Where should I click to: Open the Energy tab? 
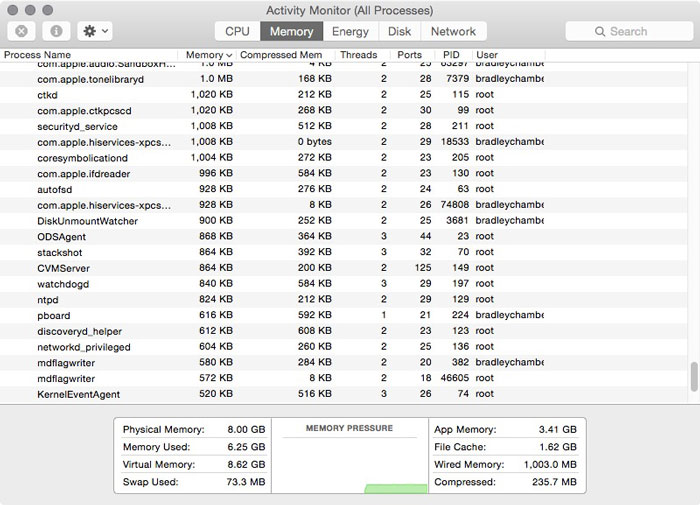coord(350,31)
